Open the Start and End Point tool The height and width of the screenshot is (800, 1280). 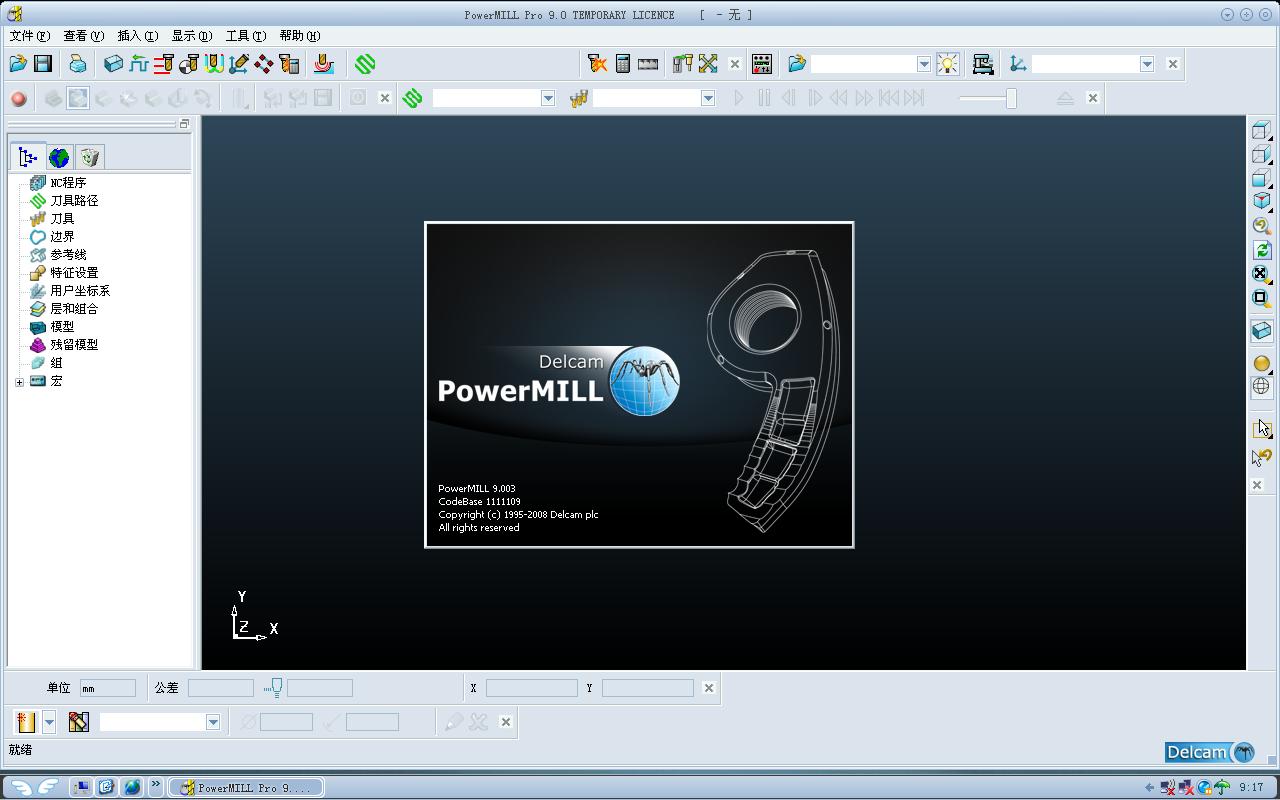tap(188, 64)
